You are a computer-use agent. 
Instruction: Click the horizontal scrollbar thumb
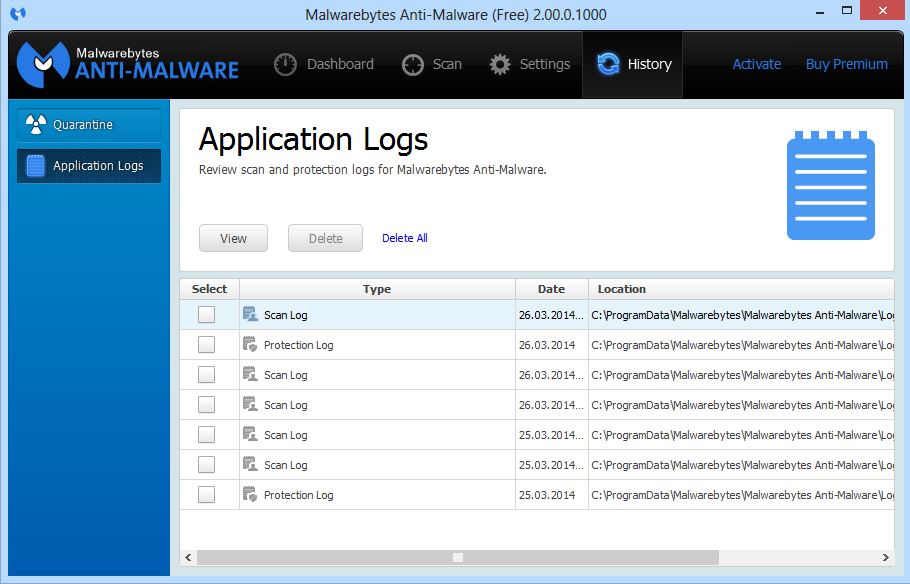click(x=458, y=557)
